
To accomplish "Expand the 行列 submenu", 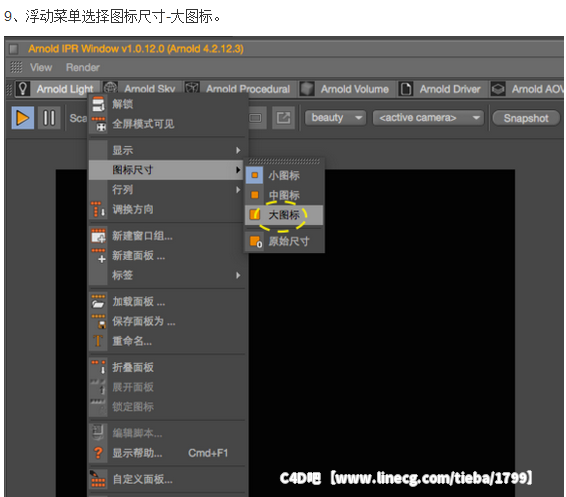I will tap(166, 189).
